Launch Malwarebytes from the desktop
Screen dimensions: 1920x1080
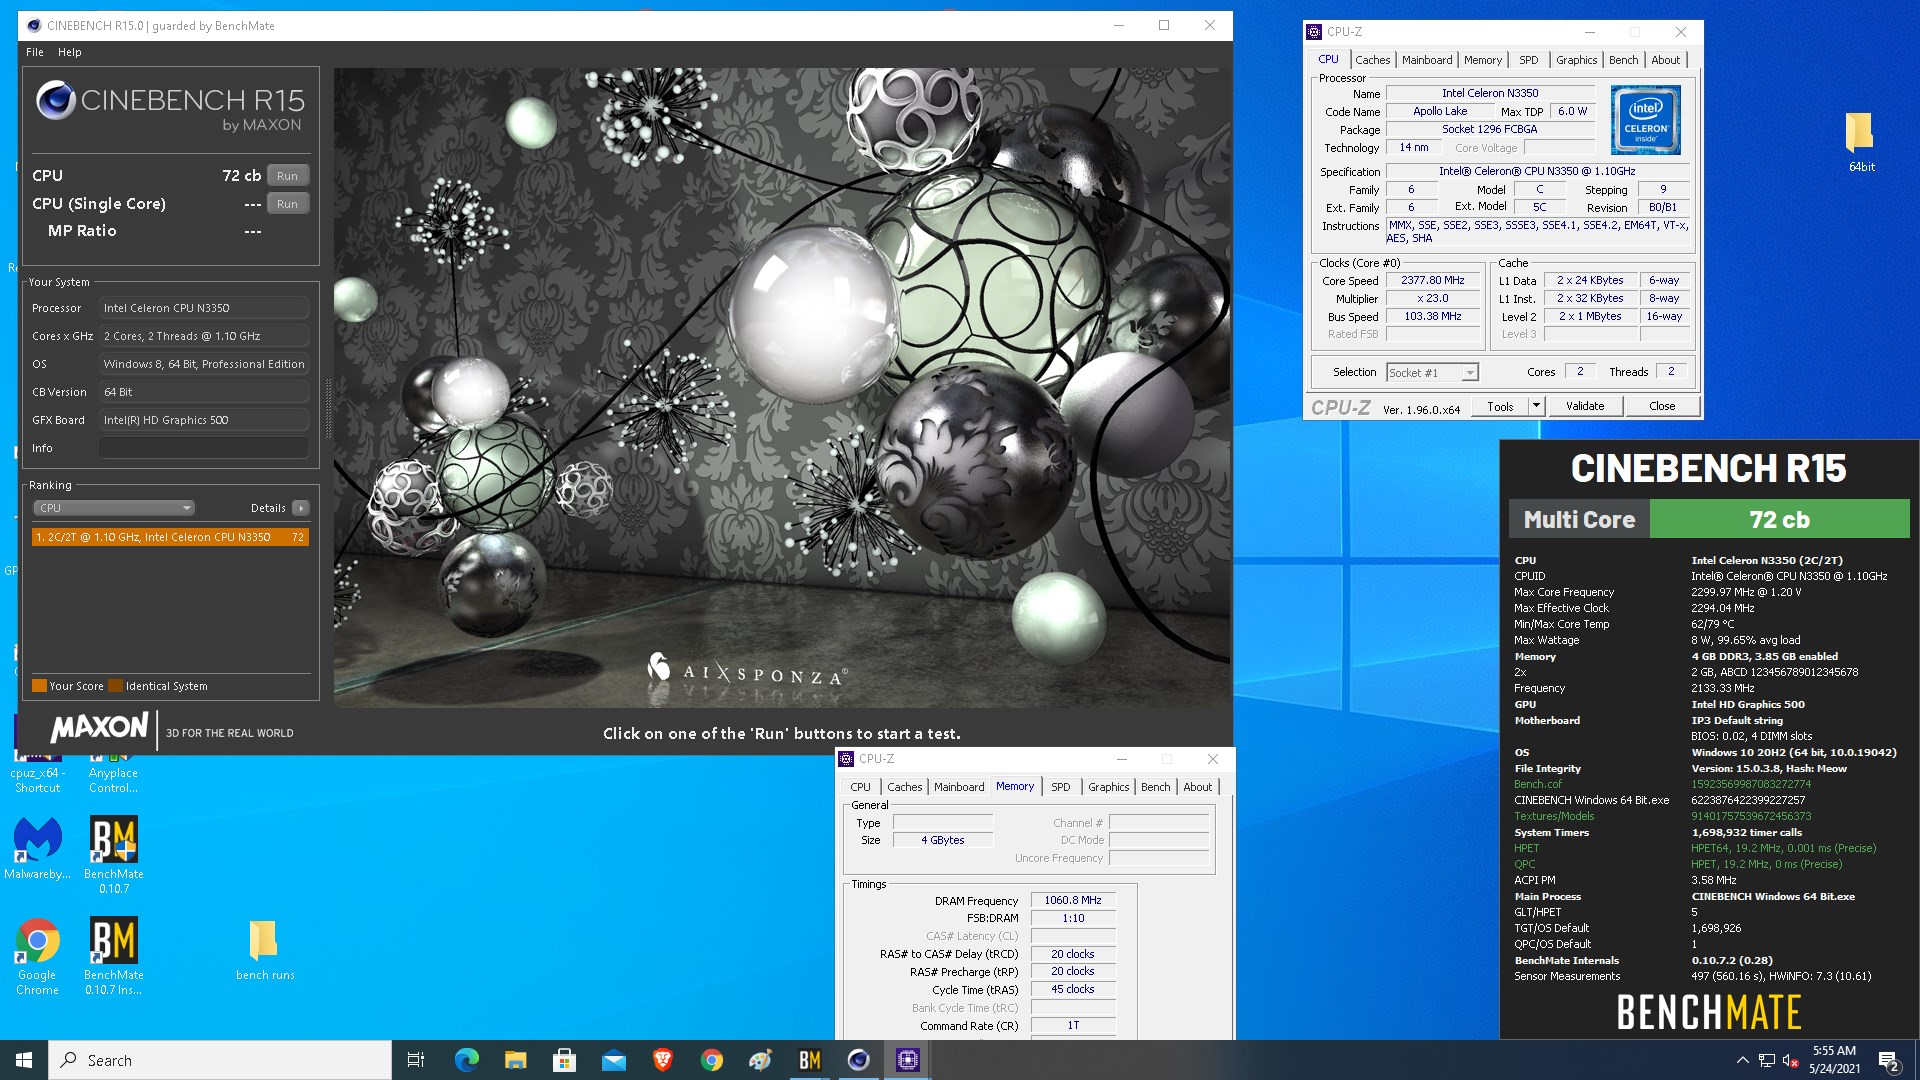[37, 848]
